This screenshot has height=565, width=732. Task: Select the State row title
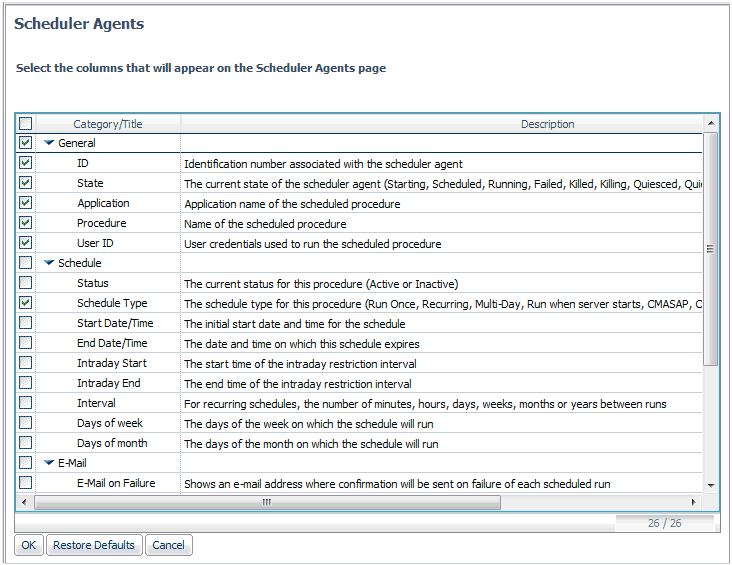(x=90, y=183)
